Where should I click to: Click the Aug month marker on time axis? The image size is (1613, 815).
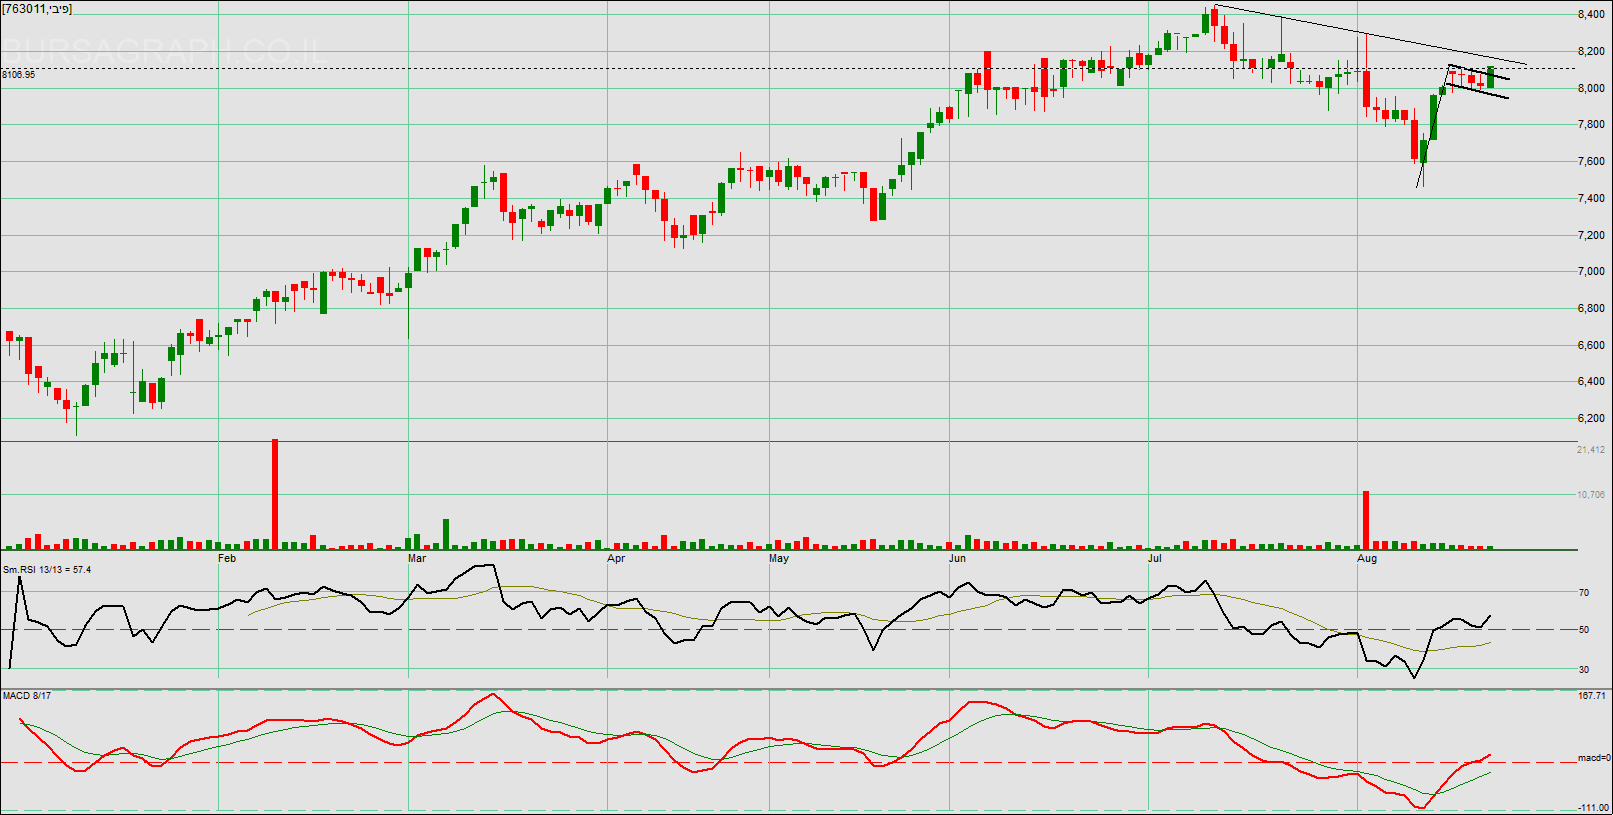tap(1366, 558)
